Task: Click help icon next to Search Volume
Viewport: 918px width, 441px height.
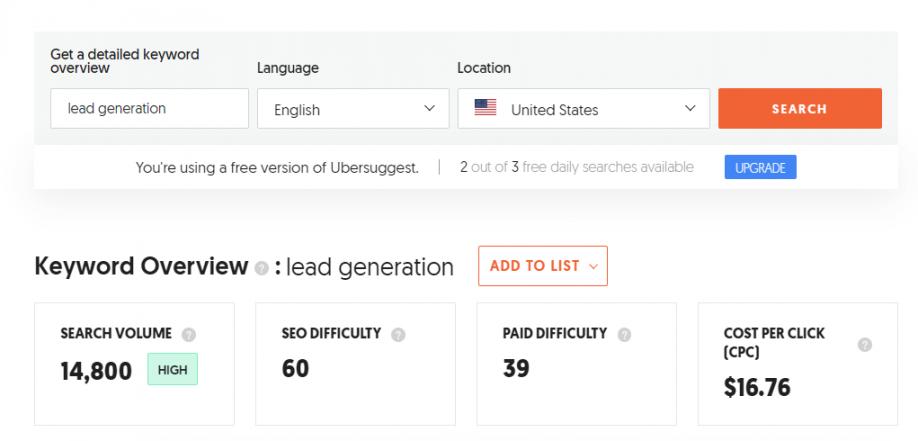Action: coord(189,334)
